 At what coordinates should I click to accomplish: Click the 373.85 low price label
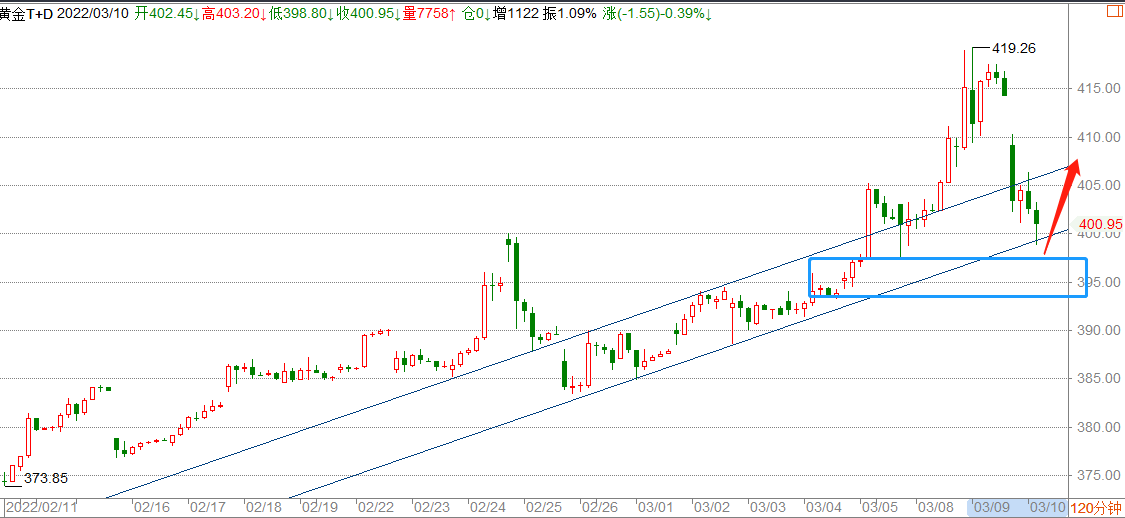pos(47,478)
